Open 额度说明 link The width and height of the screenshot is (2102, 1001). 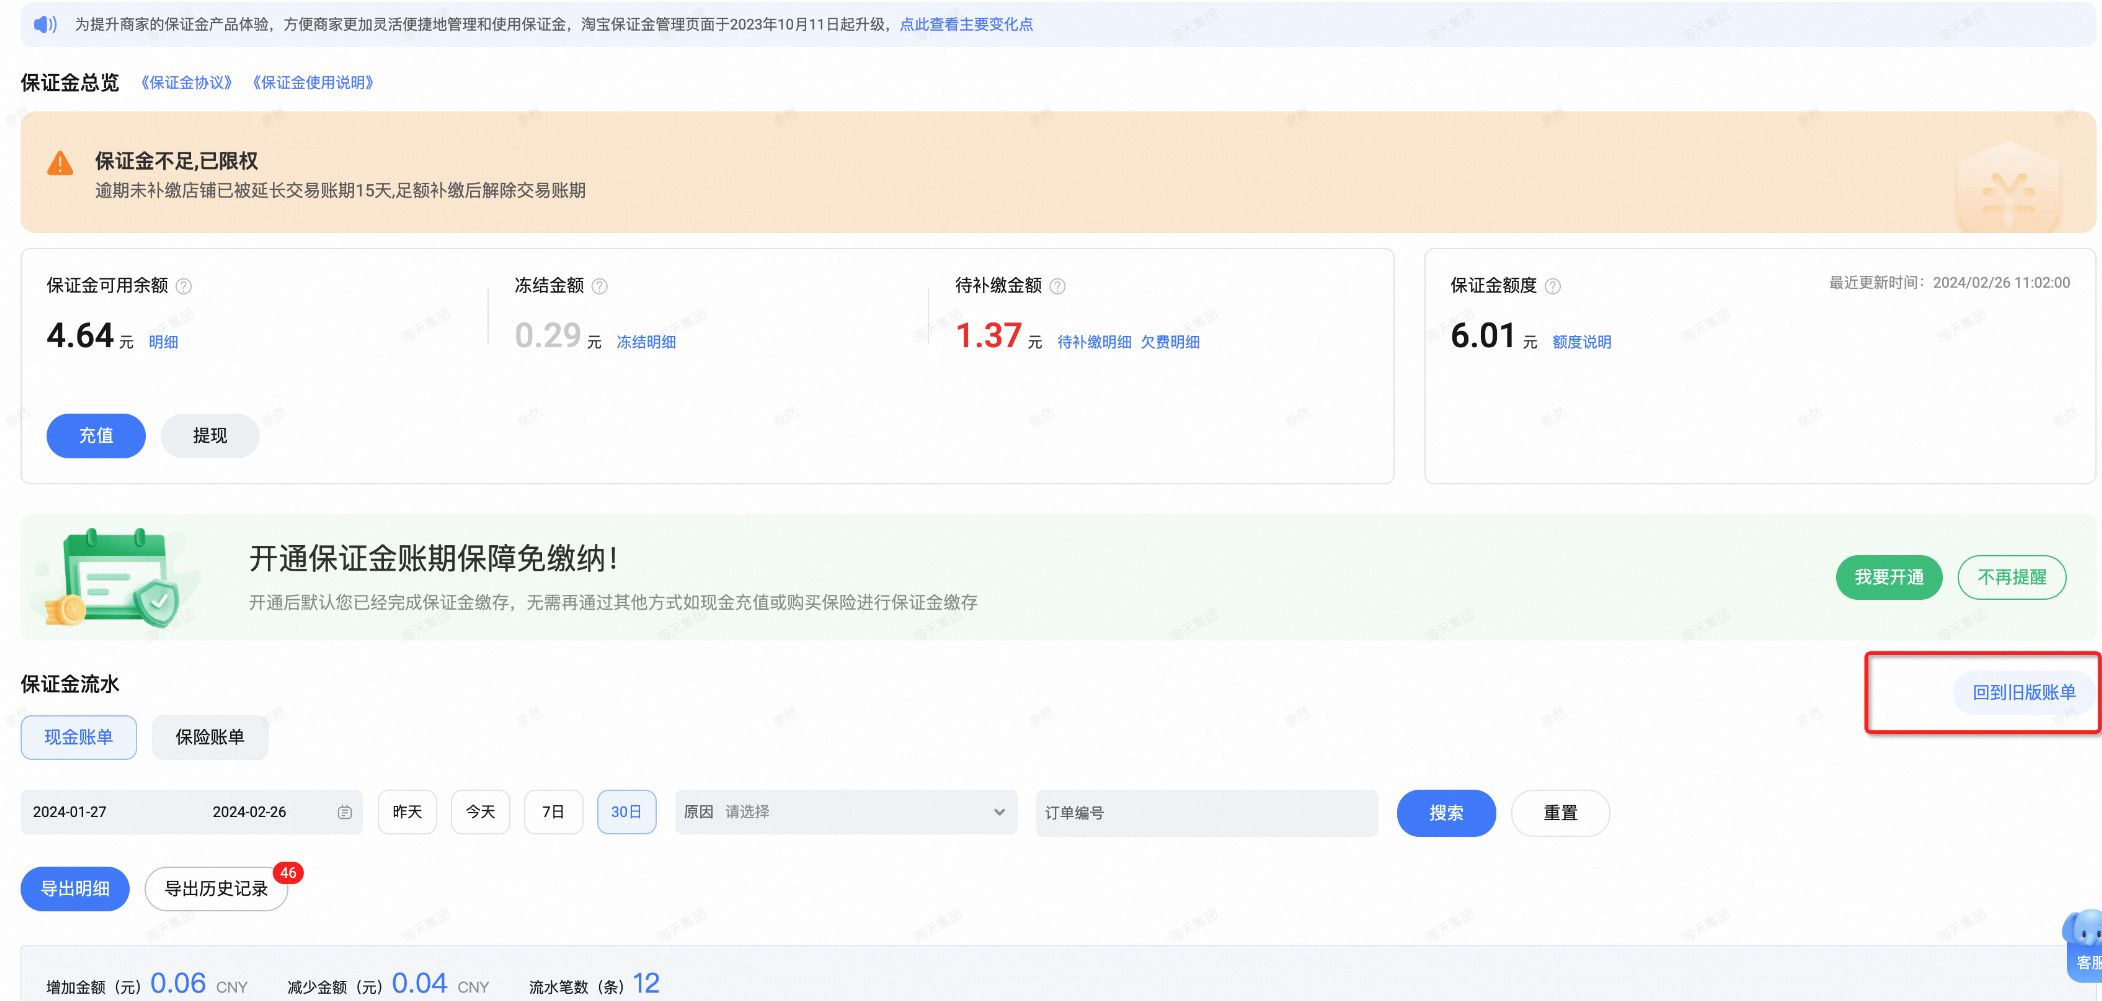click(1582, 342)
